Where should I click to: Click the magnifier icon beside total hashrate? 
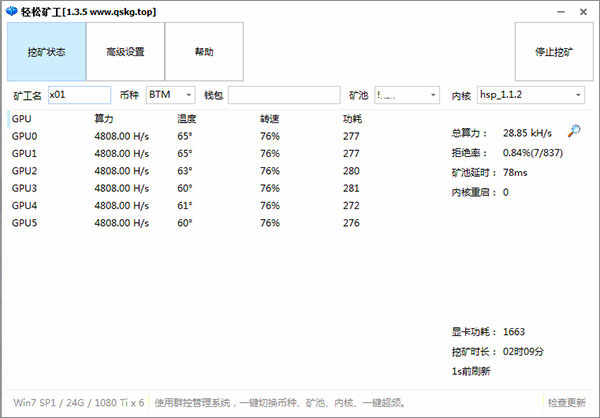click(574, 131)
